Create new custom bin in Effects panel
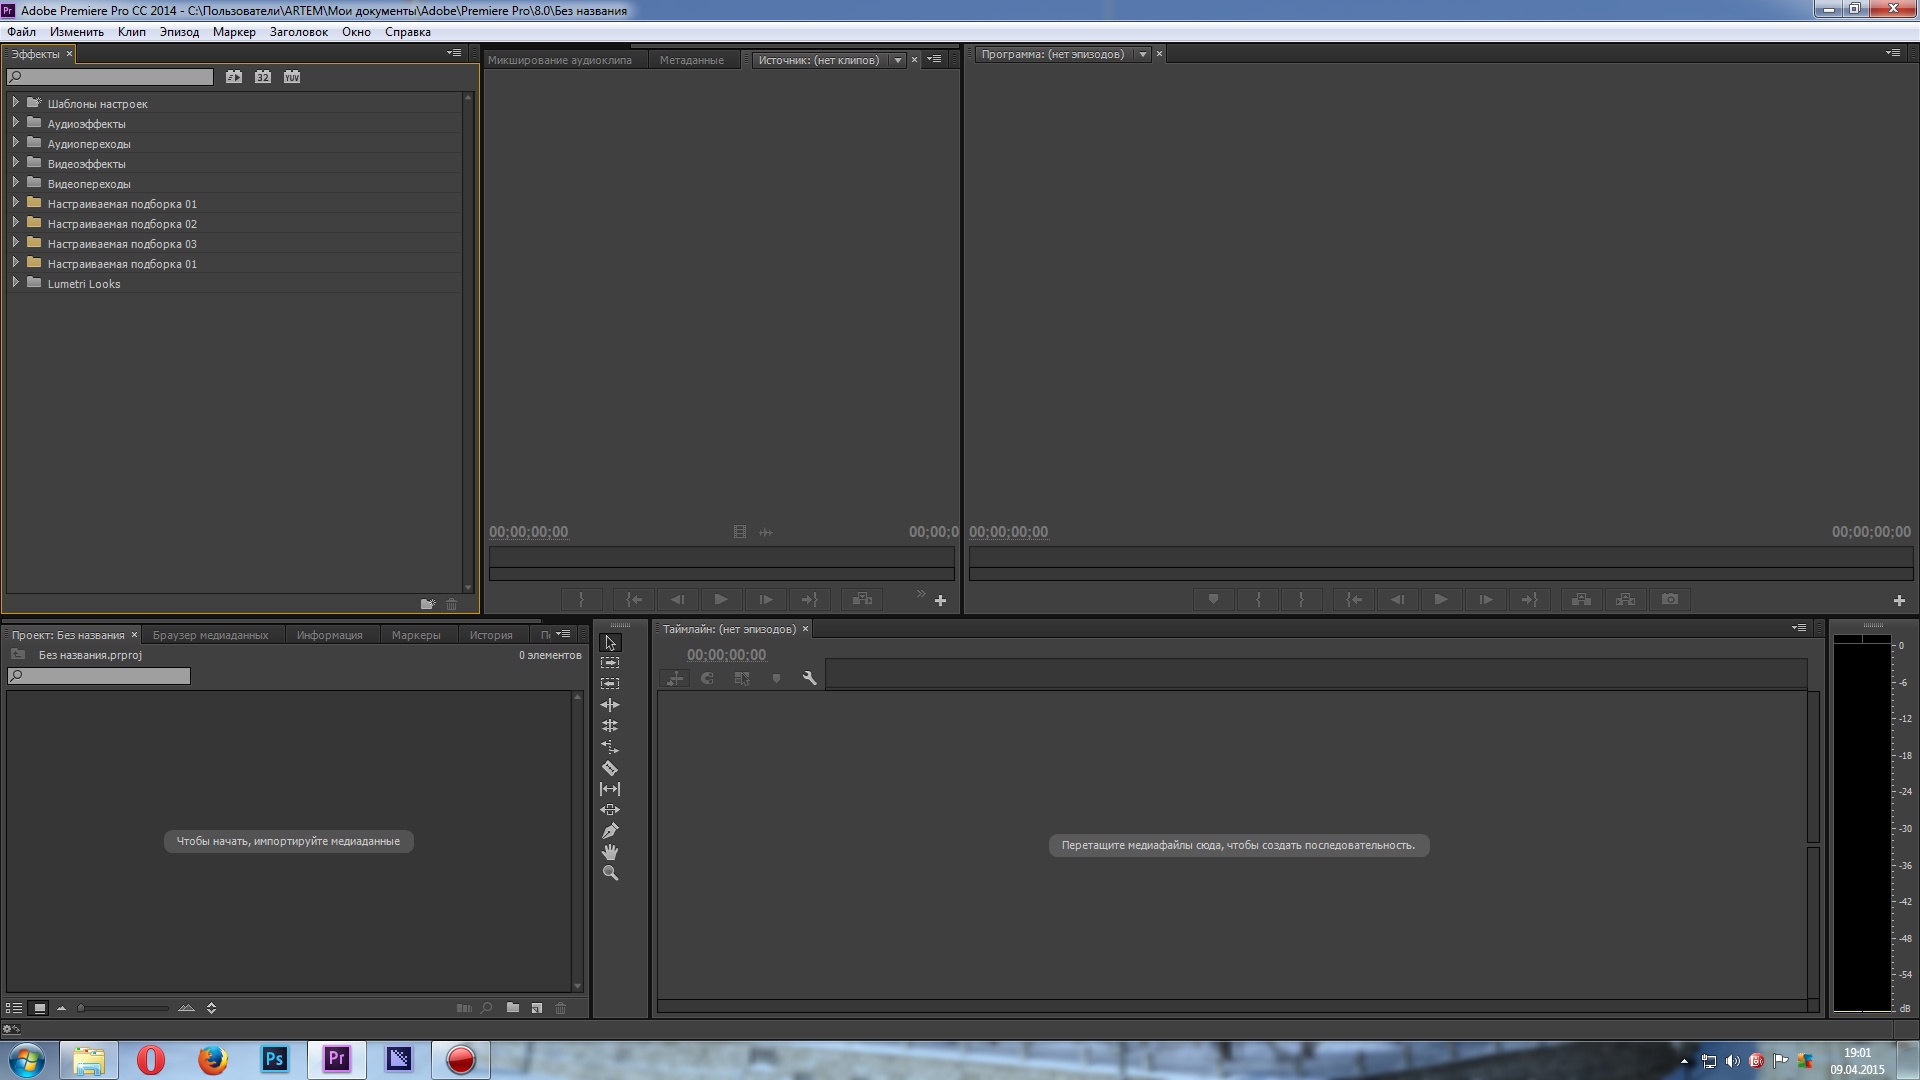This screenshot has height=1080, width=1920. pyautogui.click(x=428, y=604)
